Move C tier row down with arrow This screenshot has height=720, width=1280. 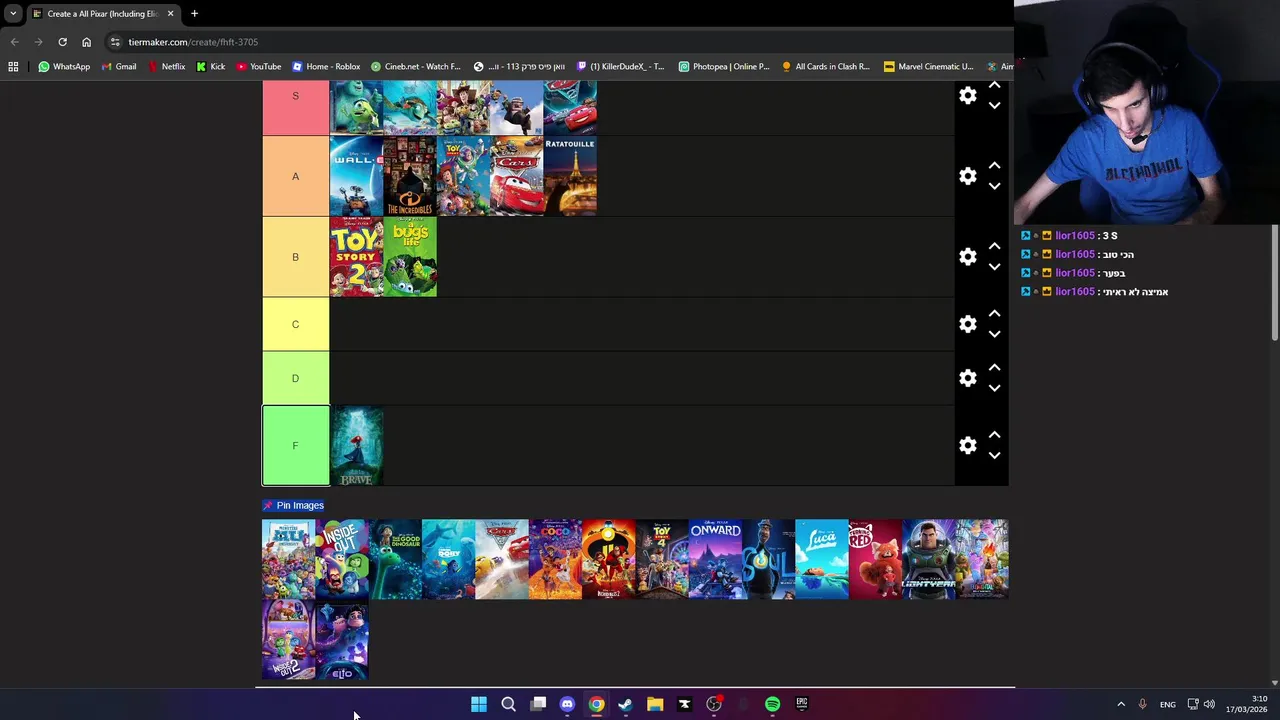pyautogui.click(x=994, y=334)
